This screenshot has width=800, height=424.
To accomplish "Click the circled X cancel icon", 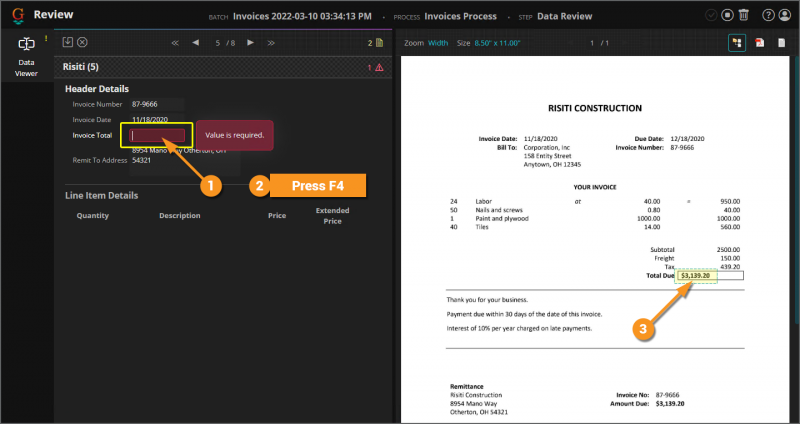I will click(x=82, y=42).
